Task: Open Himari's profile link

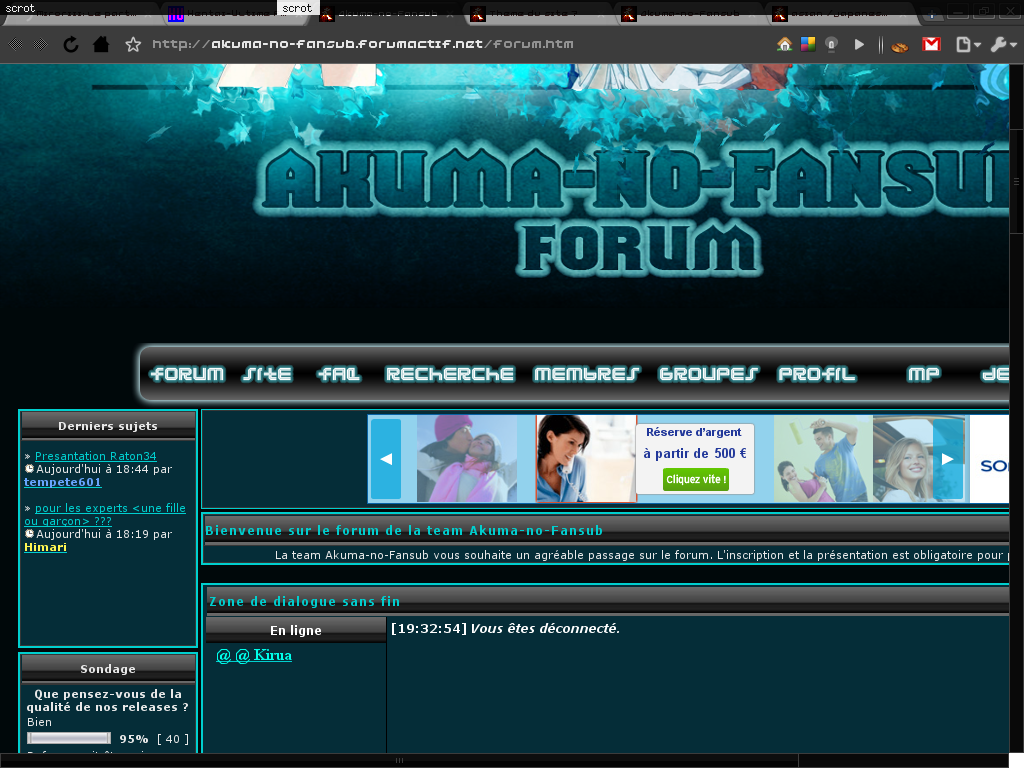Action: (x=45, y=547)
